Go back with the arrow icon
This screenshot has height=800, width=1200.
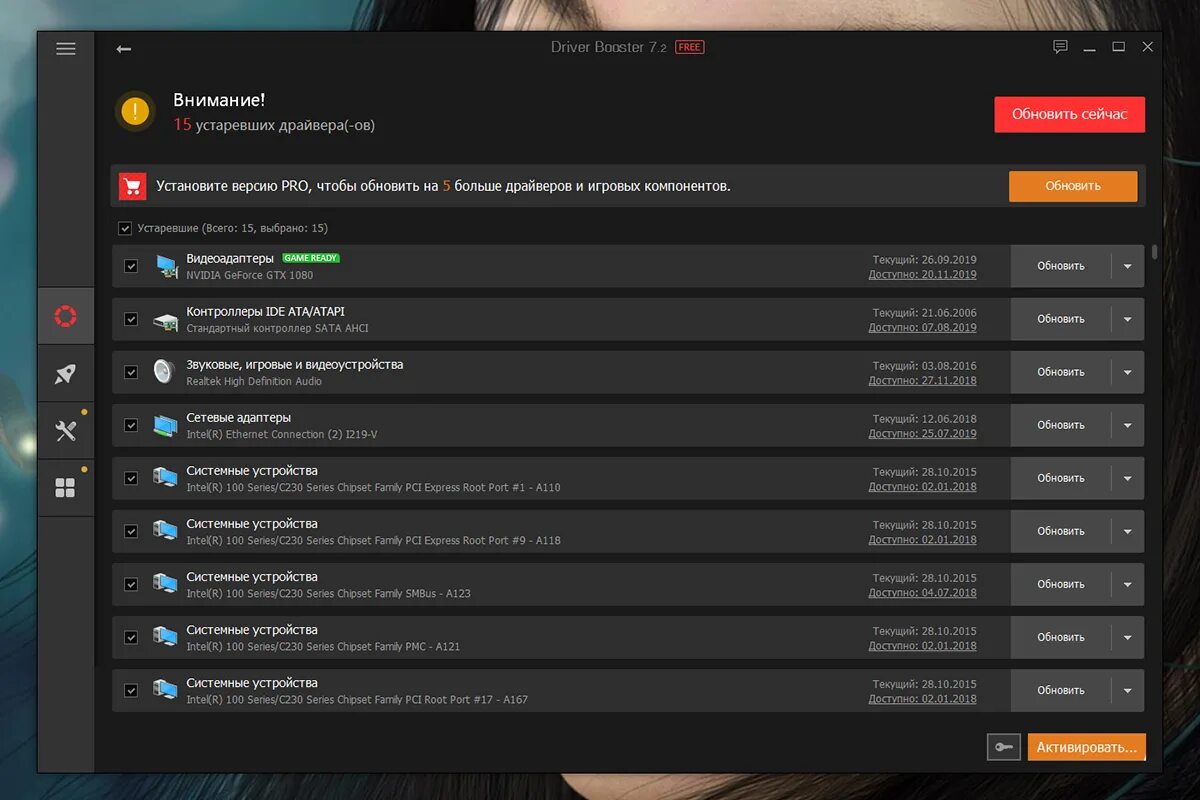coord(123,48)
